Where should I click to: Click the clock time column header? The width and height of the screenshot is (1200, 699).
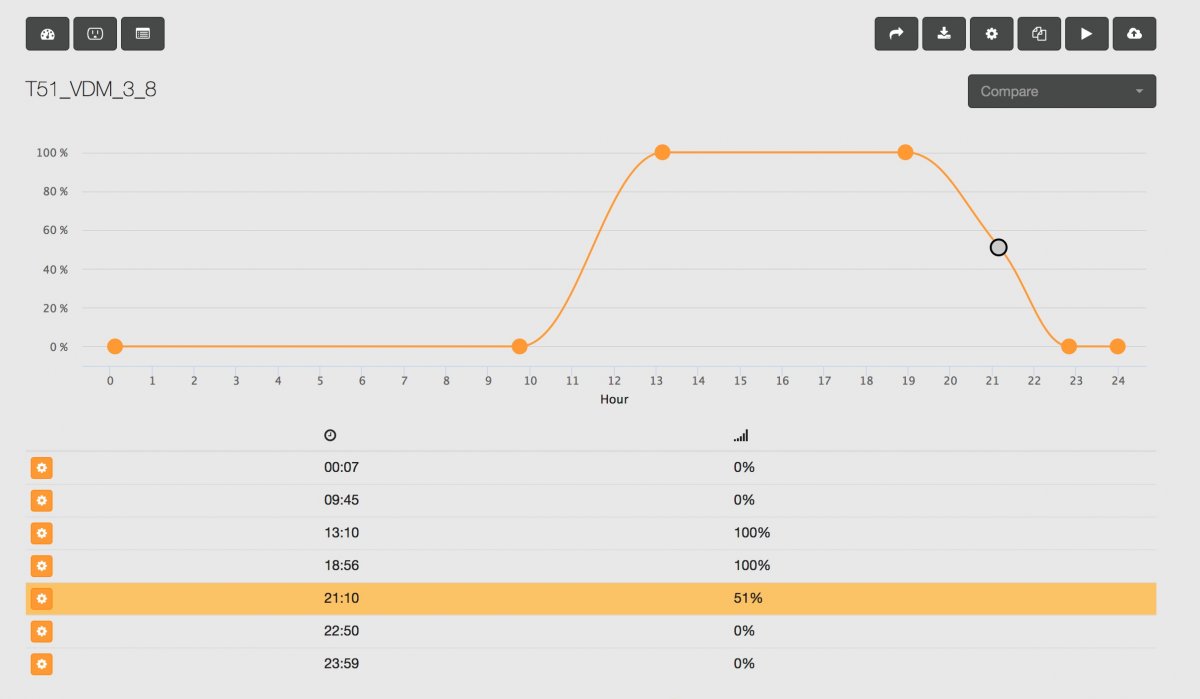coord(330,435)
